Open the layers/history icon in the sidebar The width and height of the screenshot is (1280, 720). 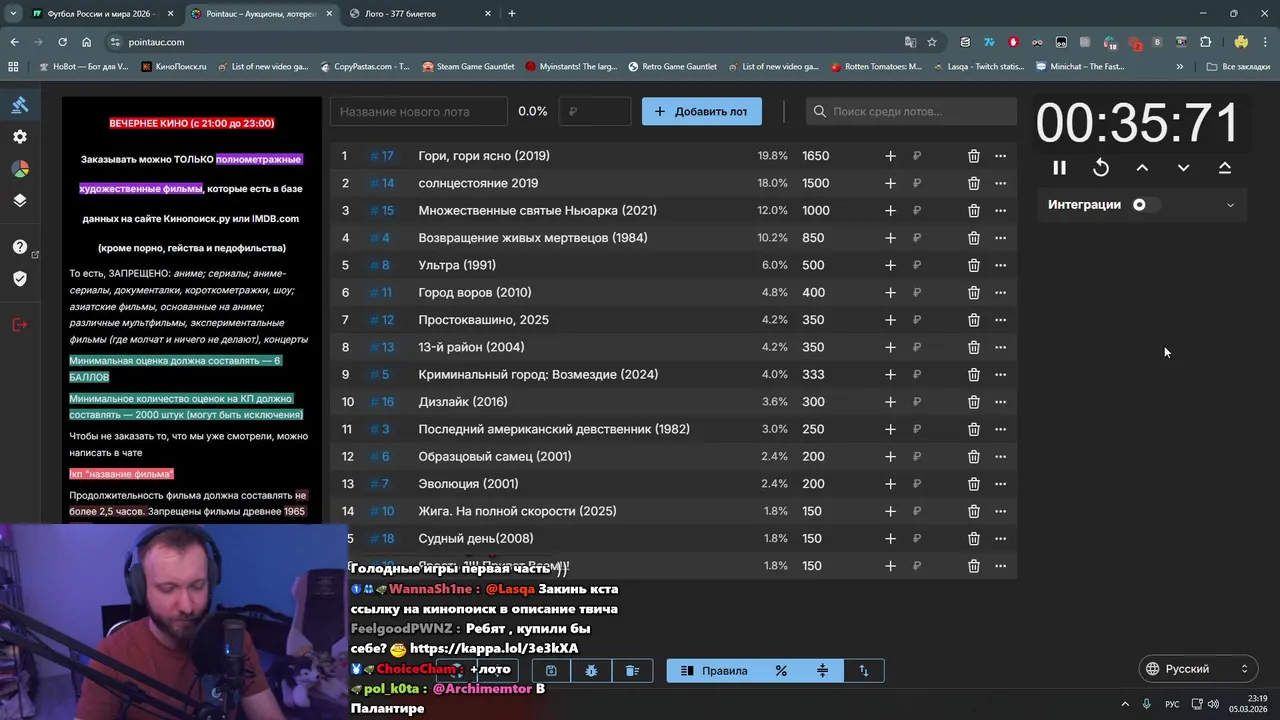tap(20, 200)
